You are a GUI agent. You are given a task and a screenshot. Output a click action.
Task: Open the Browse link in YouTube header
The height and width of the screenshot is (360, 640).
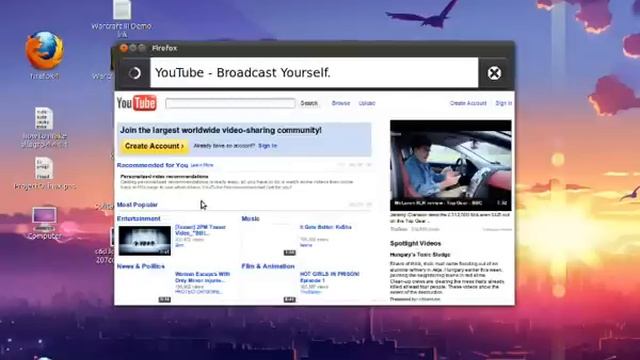tap(341, 103)
